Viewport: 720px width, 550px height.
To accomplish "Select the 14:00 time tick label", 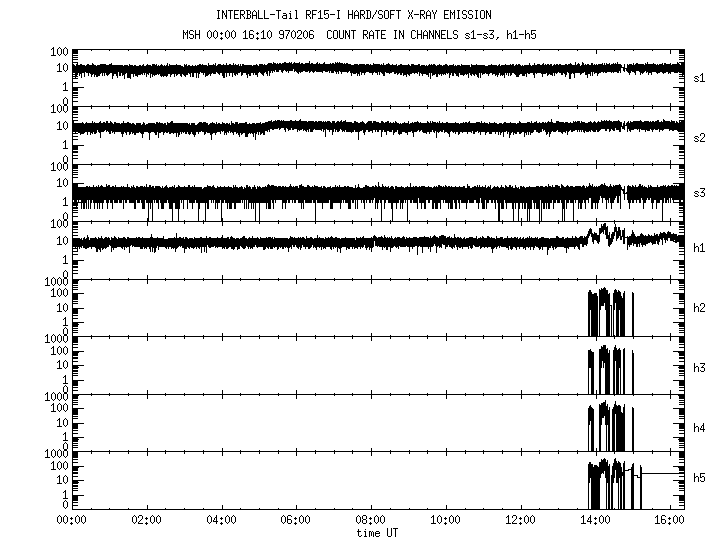I will point(595,520).
